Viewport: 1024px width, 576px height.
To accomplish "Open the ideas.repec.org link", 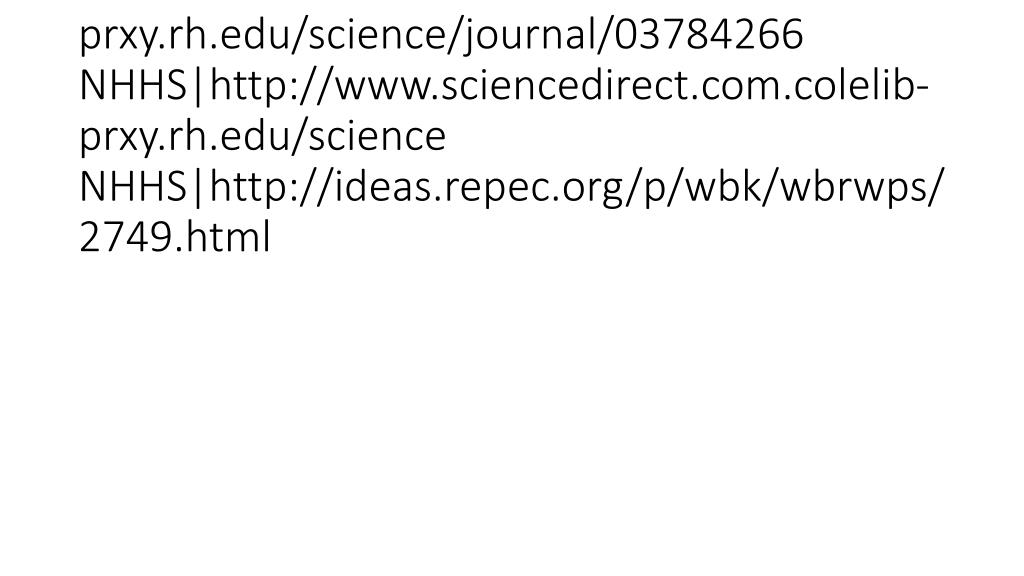I will click(x=470, y=187).
